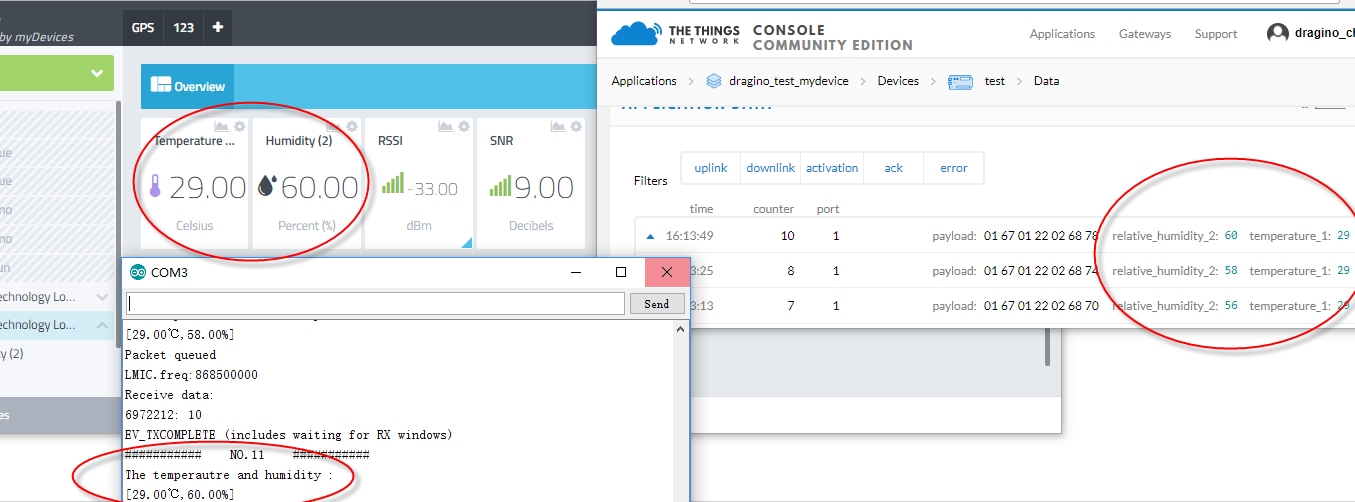Select the counter 8 data row
The width and height of the screenshot is (1355, 502).
[x=995, y=271]
